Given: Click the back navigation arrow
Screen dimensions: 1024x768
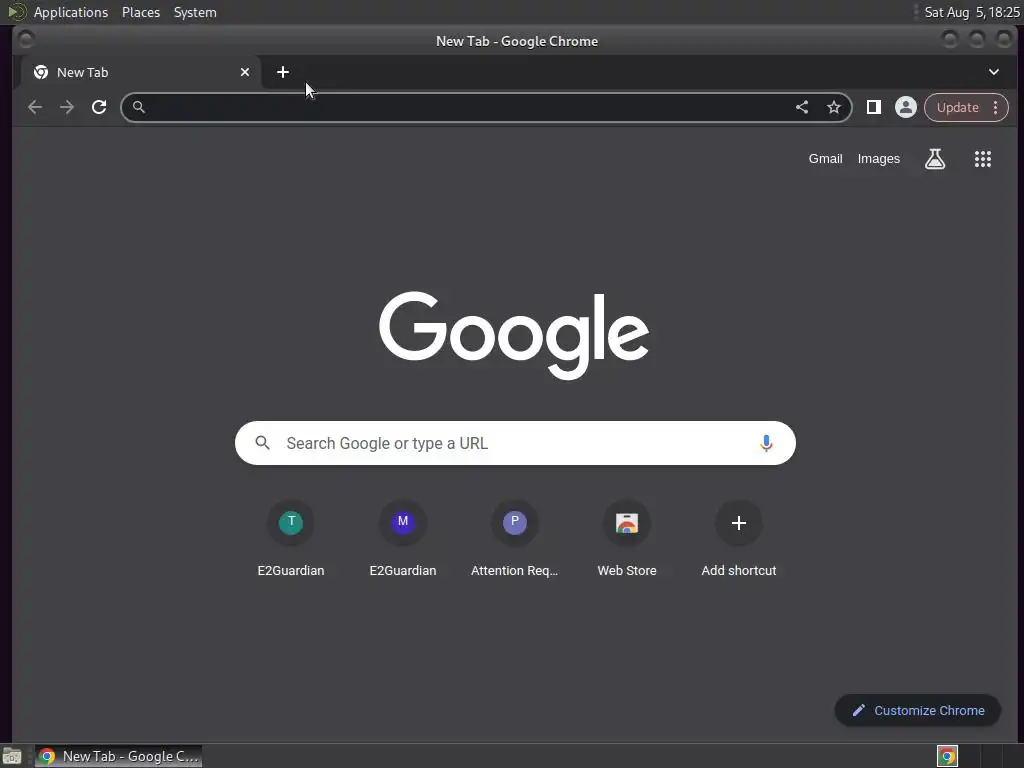Looking at the screenshot, I should (35, 107).
